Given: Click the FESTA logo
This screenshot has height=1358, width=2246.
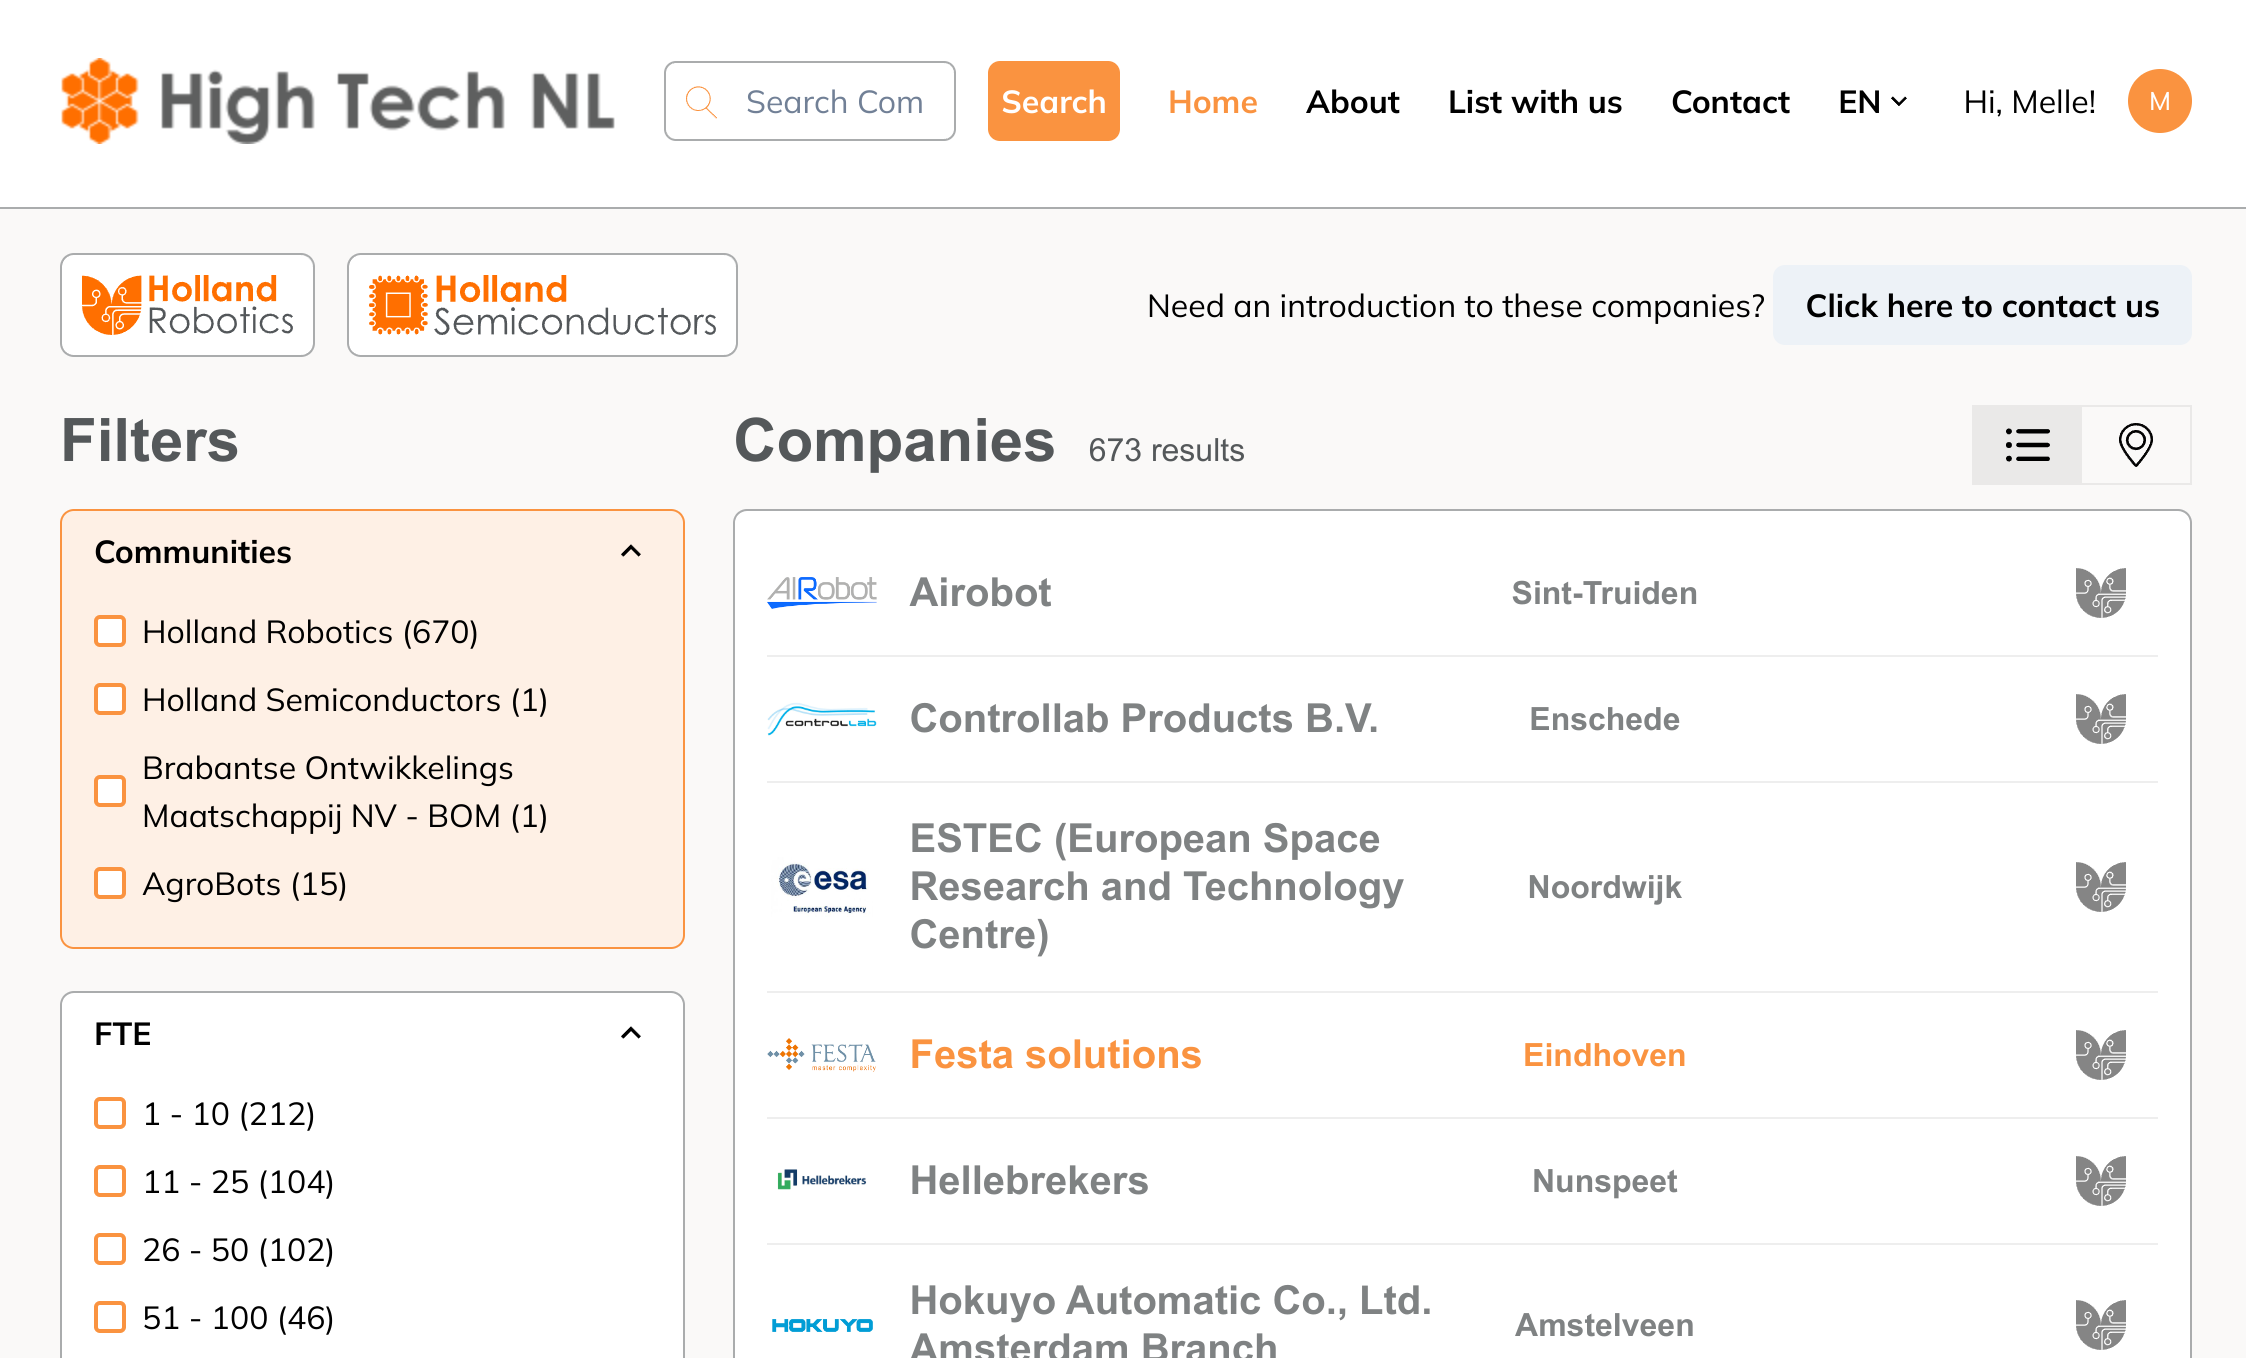Looking at the screenshot, I should [822, 1055].
